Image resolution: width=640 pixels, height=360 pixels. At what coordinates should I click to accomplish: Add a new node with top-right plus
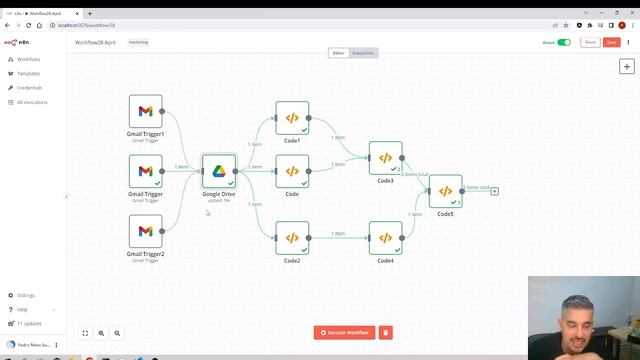627,67
